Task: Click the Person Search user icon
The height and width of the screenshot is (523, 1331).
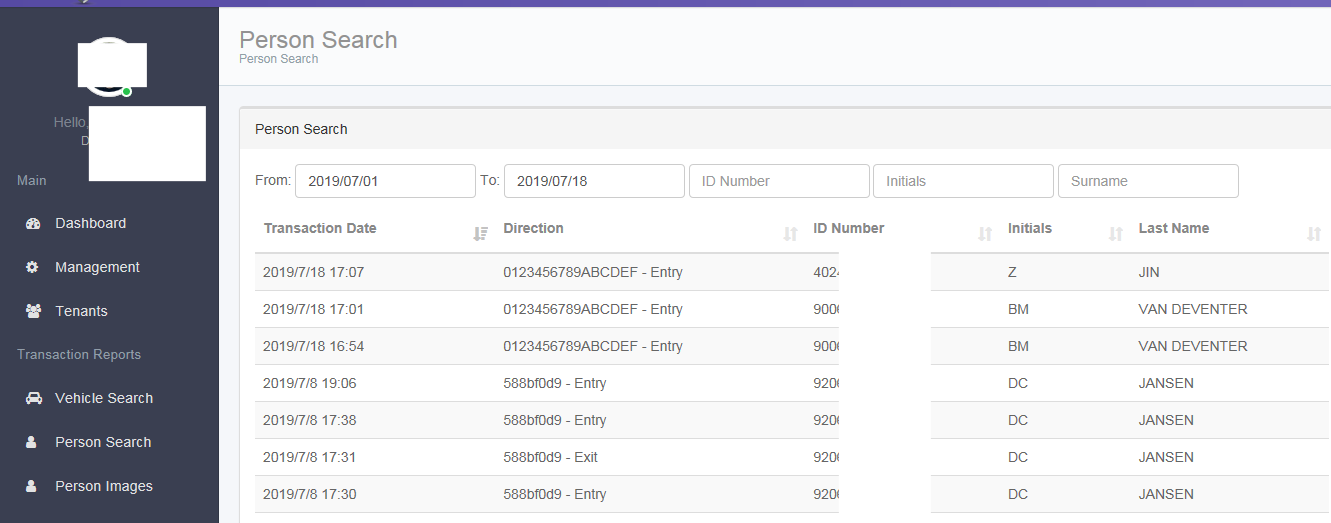Action: (31, 442)
